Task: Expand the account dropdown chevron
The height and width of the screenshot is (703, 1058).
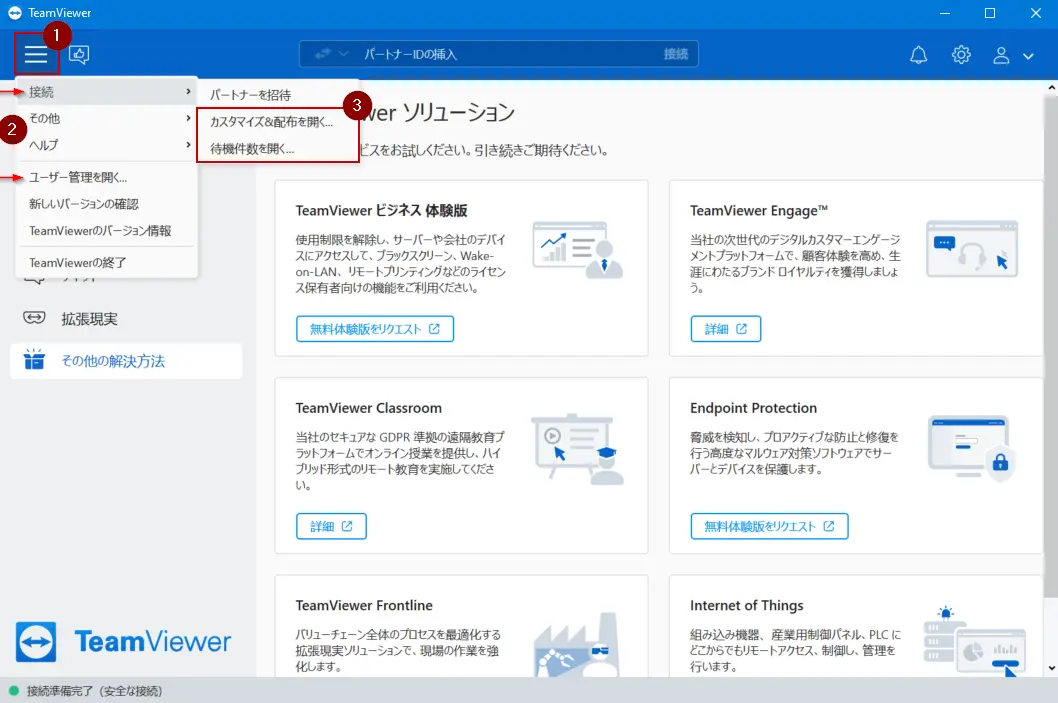Action: point(1028,56)
